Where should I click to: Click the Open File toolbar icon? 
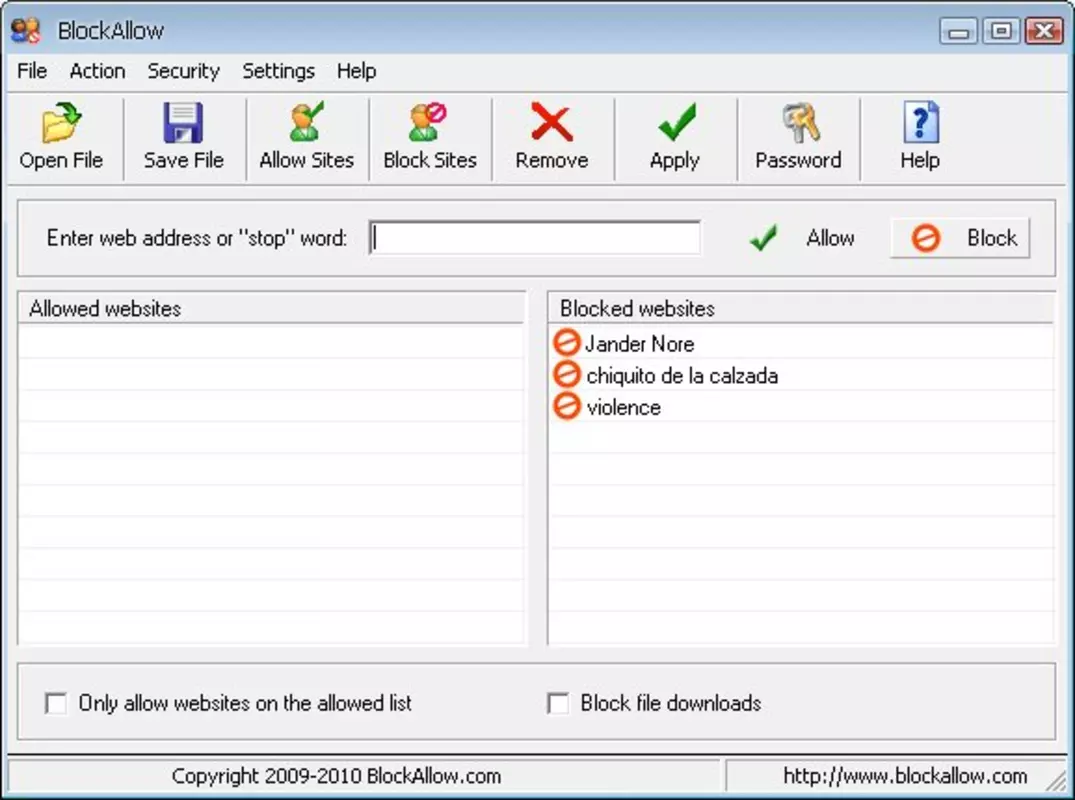(62, 123)
